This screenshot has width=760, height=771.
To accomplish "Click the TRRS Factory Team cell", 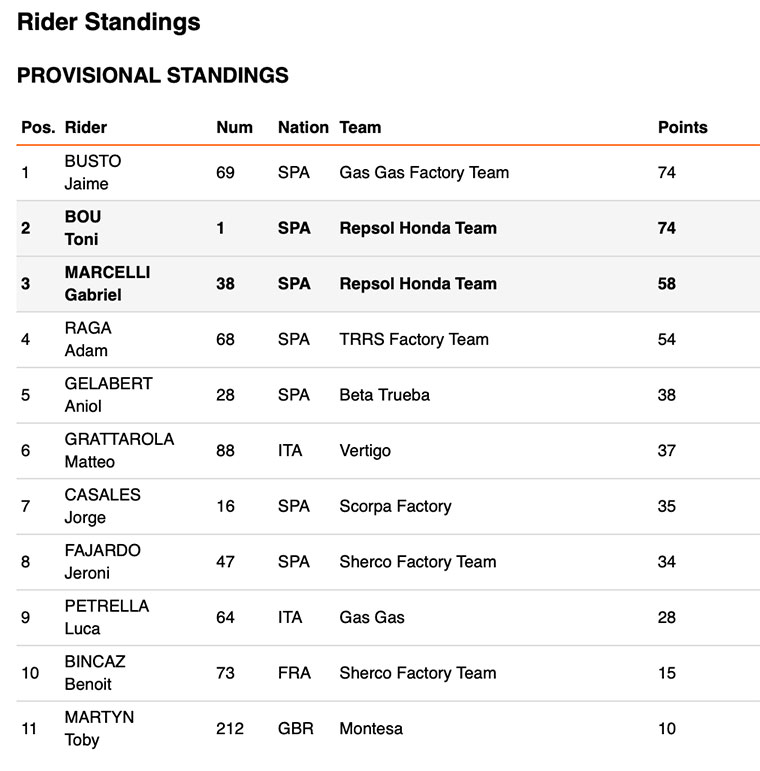I will pyautogui.click(x=414, y=339).
